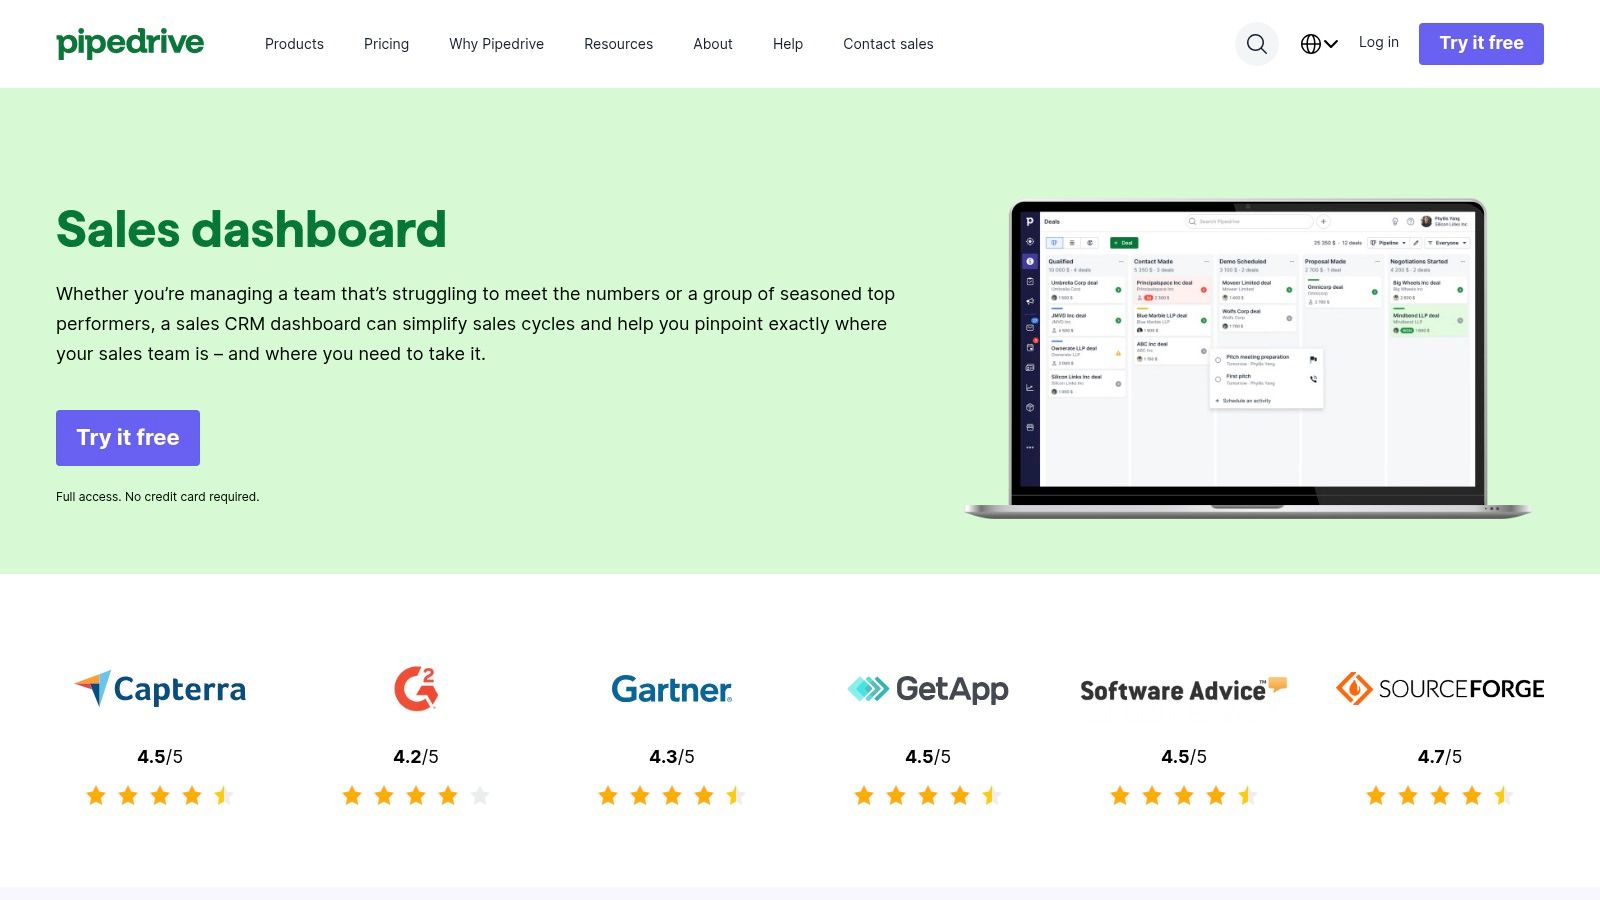Click the Gartner star rating row
The image size is (1600, 900).
672,796
